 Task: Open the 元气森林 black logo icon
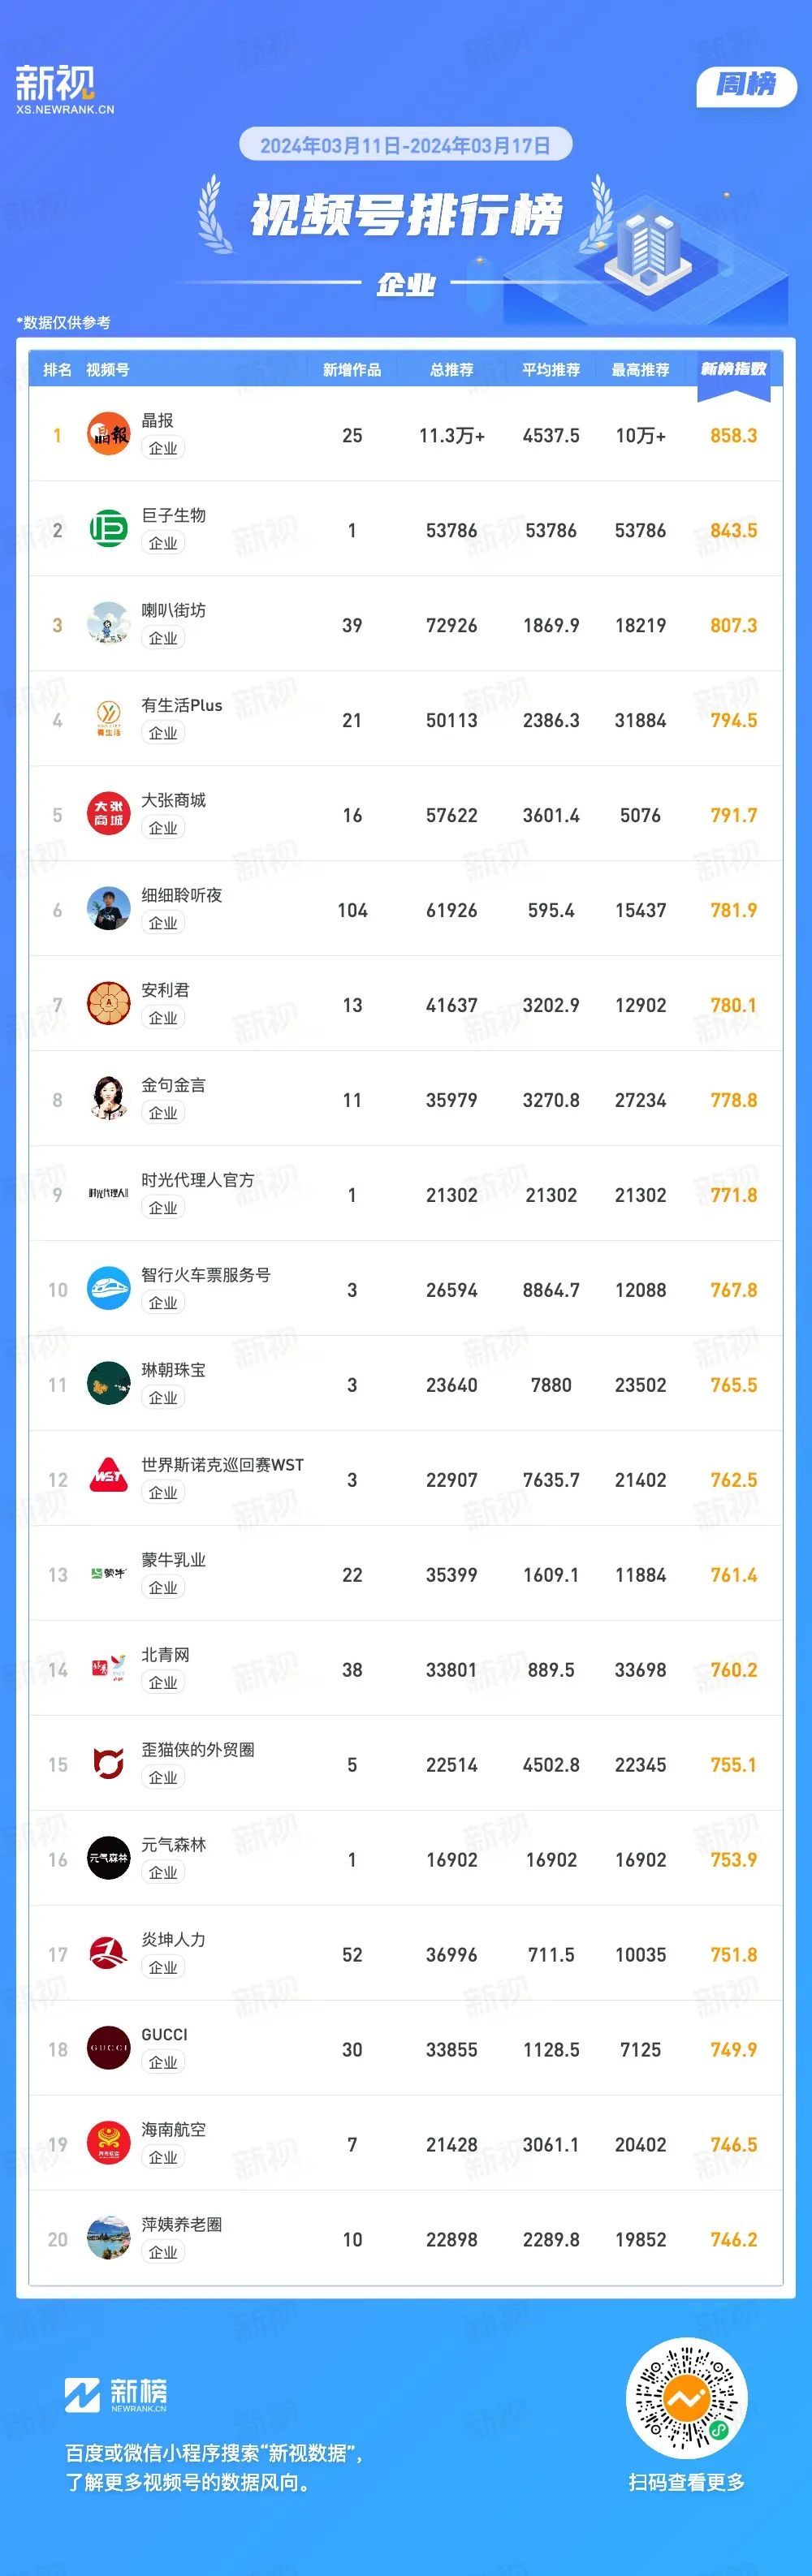pos(108,1859)
